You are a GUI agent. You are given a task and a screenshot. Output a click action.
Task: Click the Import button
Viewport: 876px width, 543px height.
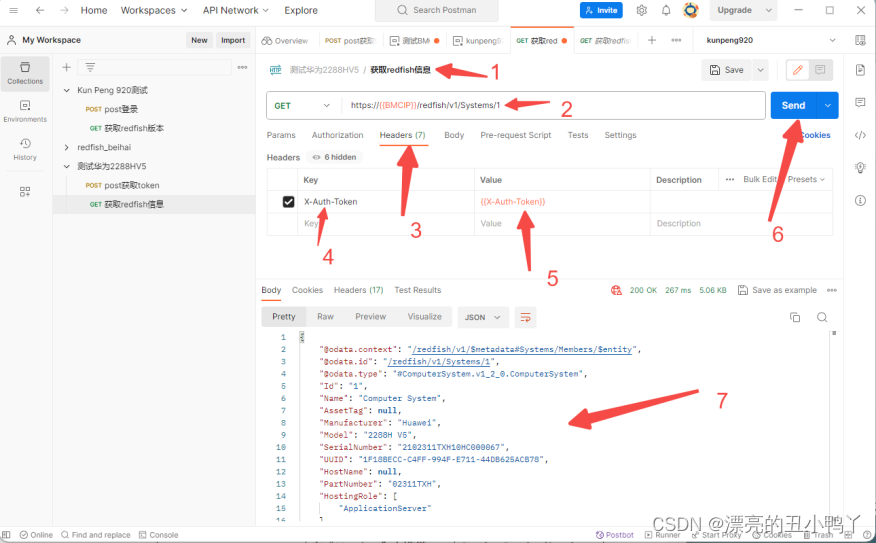(233, 40)
